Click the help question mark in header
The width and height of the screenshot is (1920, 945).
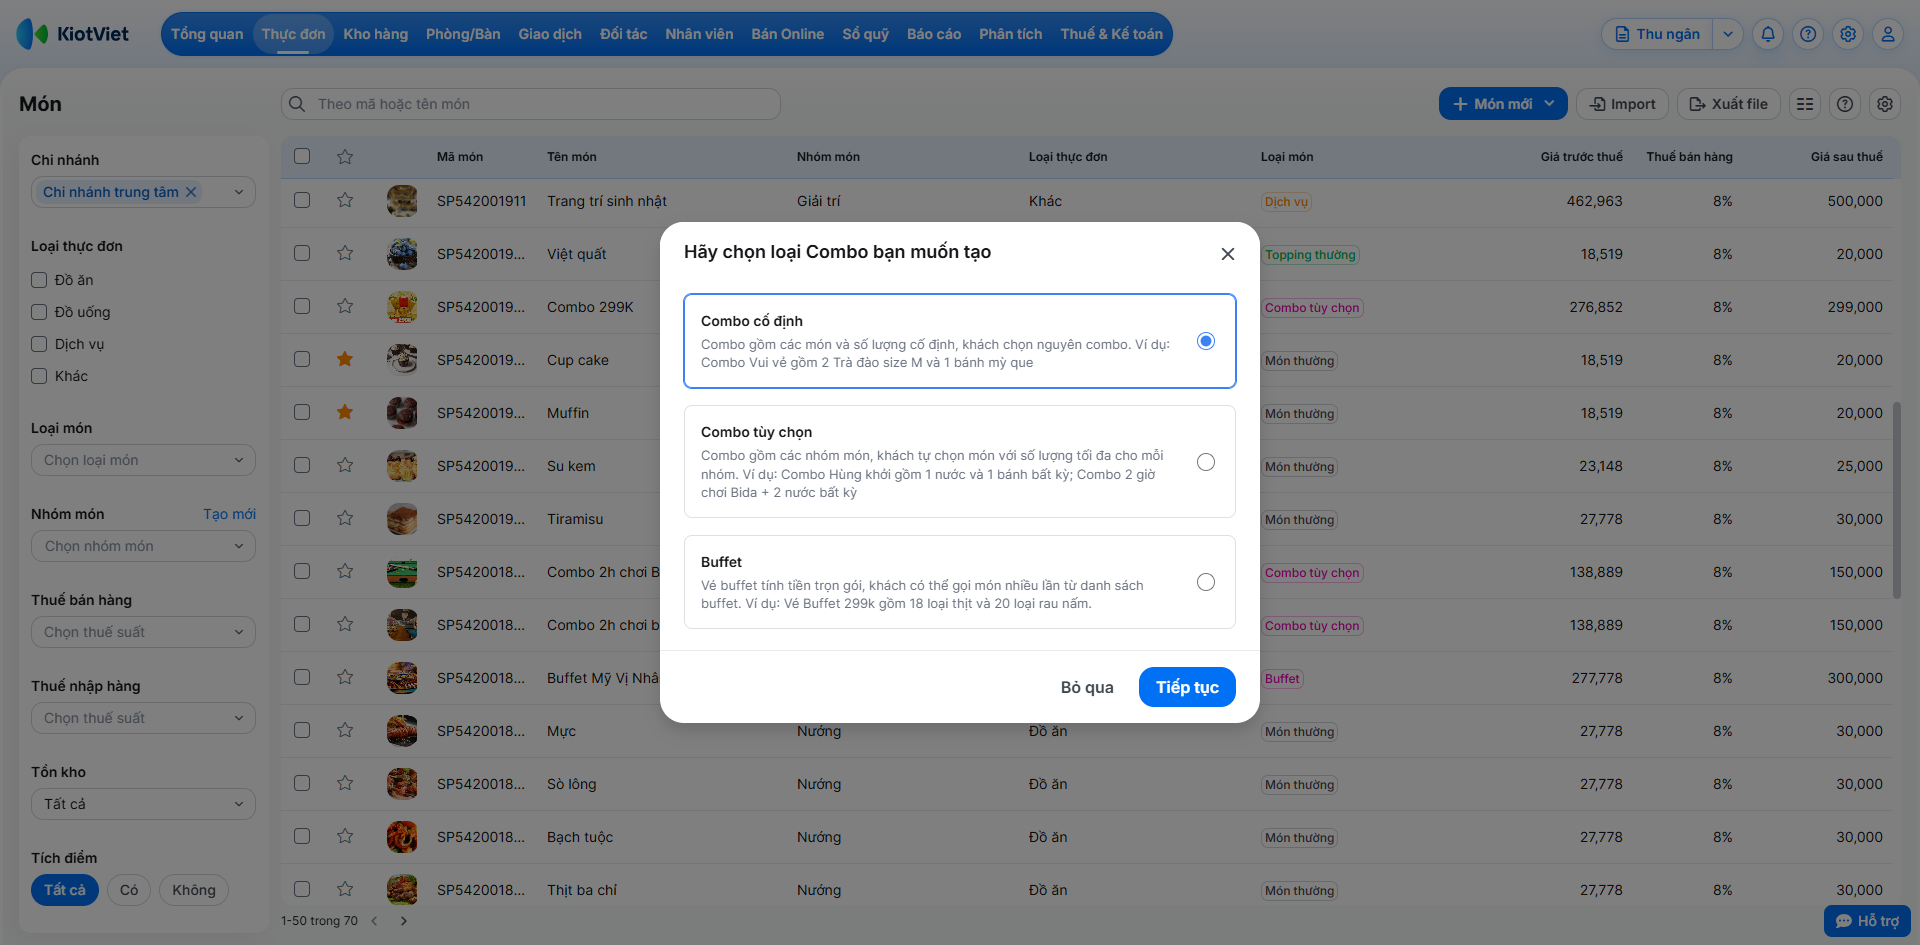coord(1808,34)
